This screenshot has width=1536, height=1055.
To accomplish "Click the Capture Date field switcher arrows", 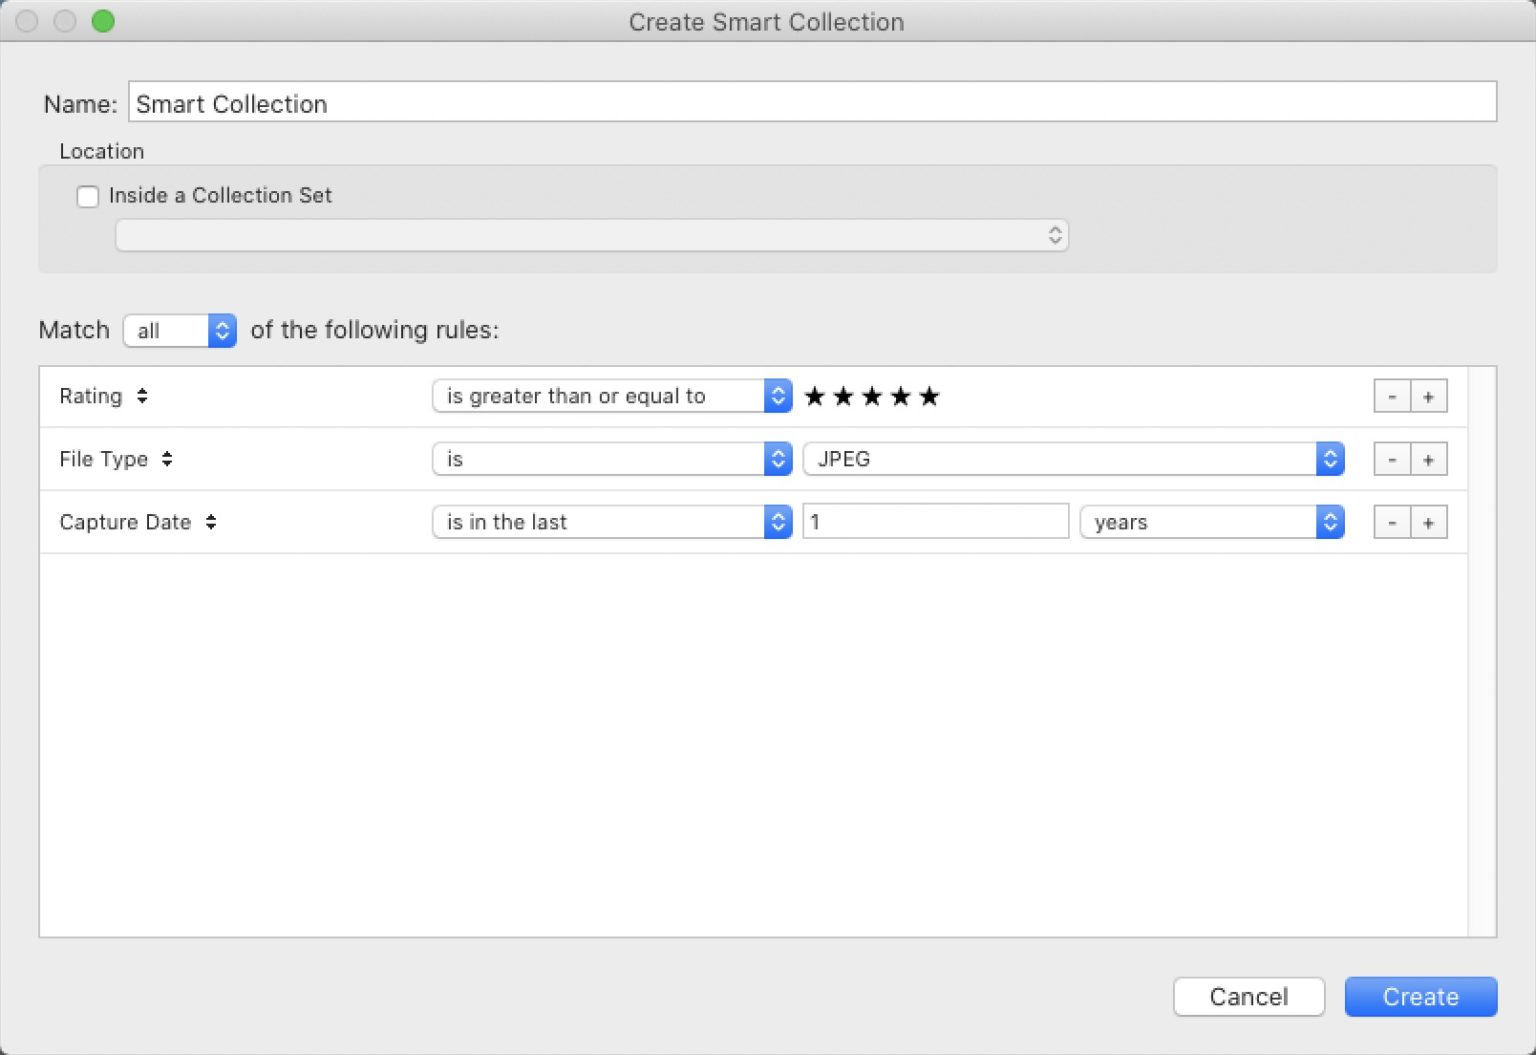I will [211, 521].
